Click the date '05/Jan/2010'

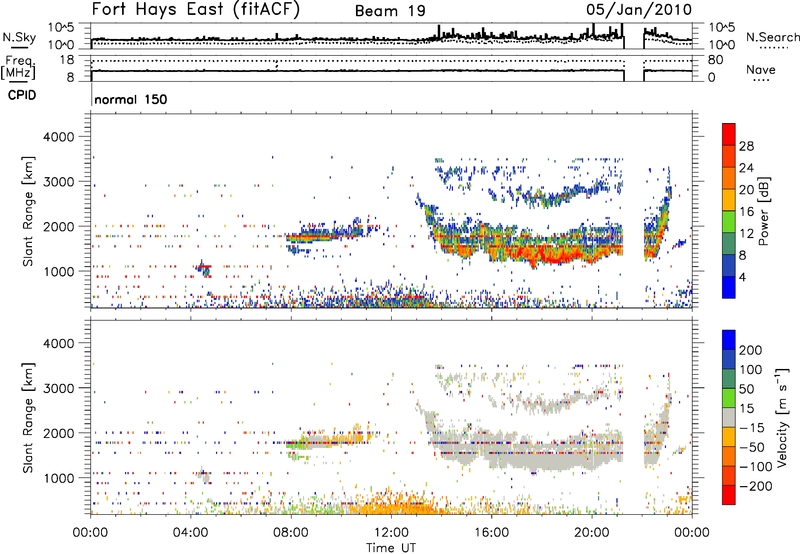click(639, 10)
